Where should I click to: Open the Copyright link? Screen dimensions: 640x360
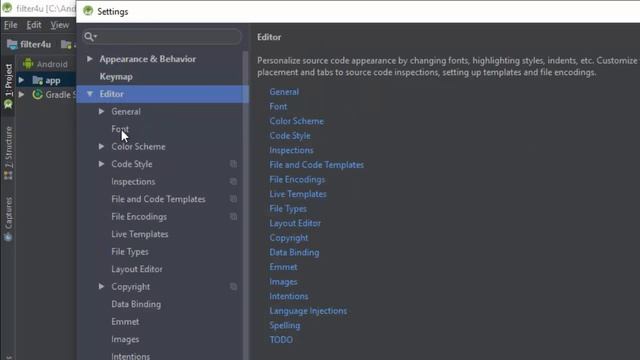[289, 238]
